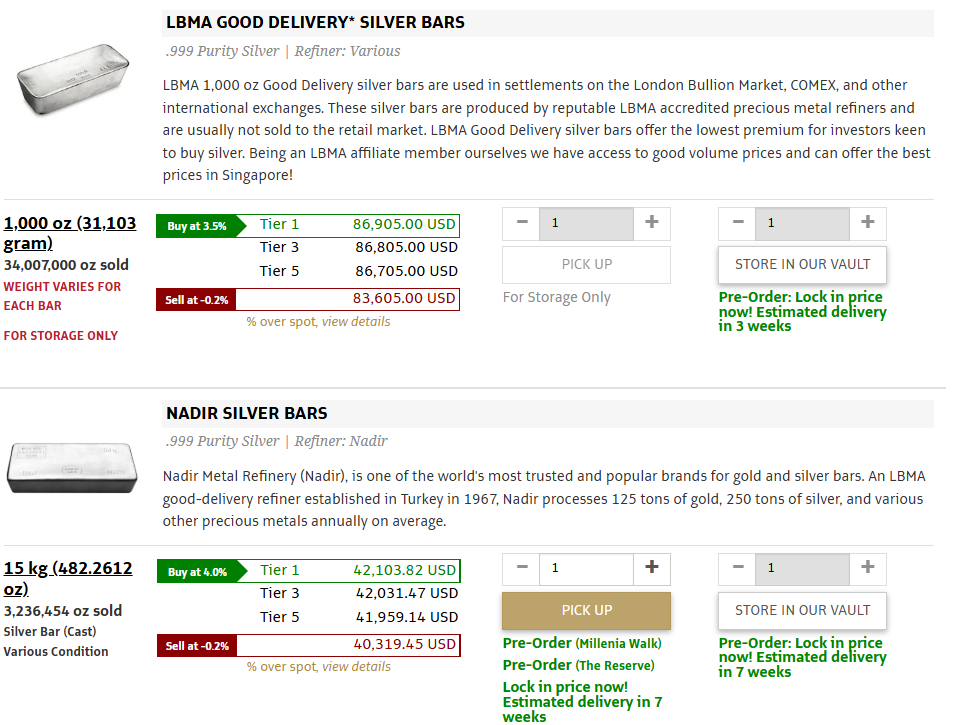
Task: Store the Nadir silver bar in vault
Action: tap(802, 610)
